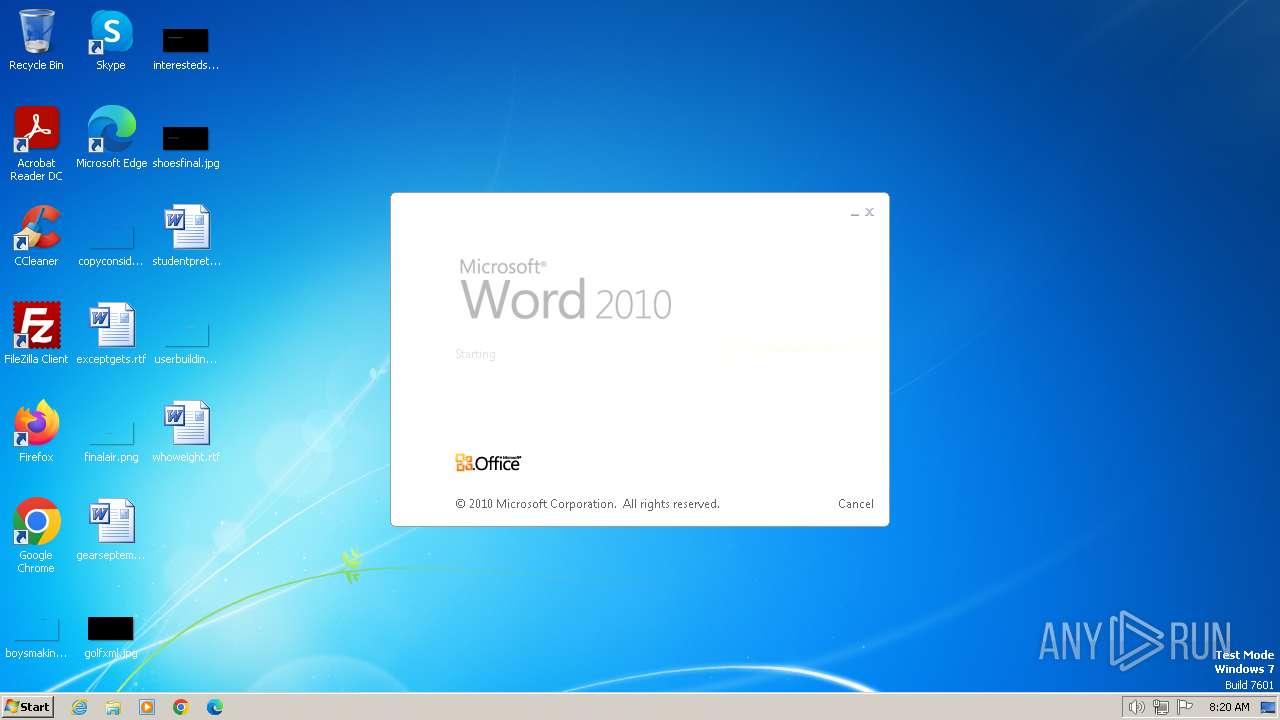Open Windows Media Player from taskbar
The height and width of the screenshot is (720, 1280).
tap(147, 707)
